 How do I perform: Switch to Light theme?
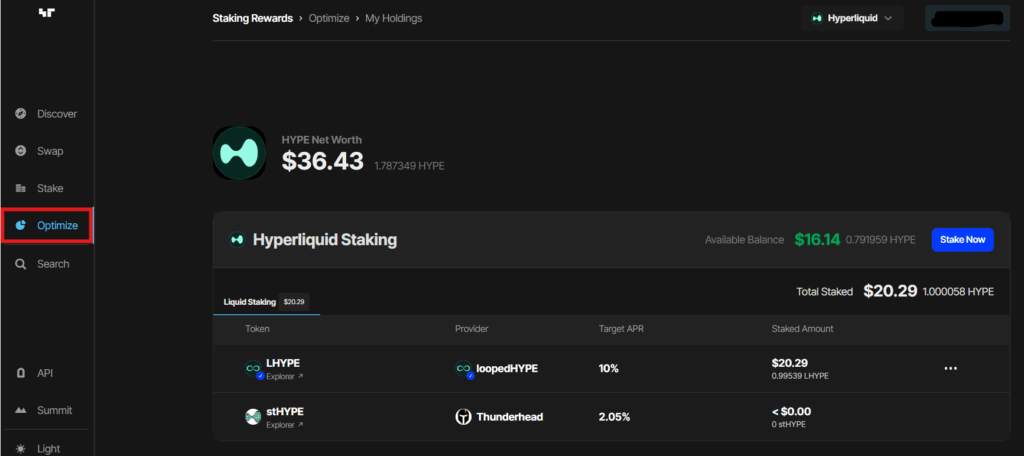(39, 449)
